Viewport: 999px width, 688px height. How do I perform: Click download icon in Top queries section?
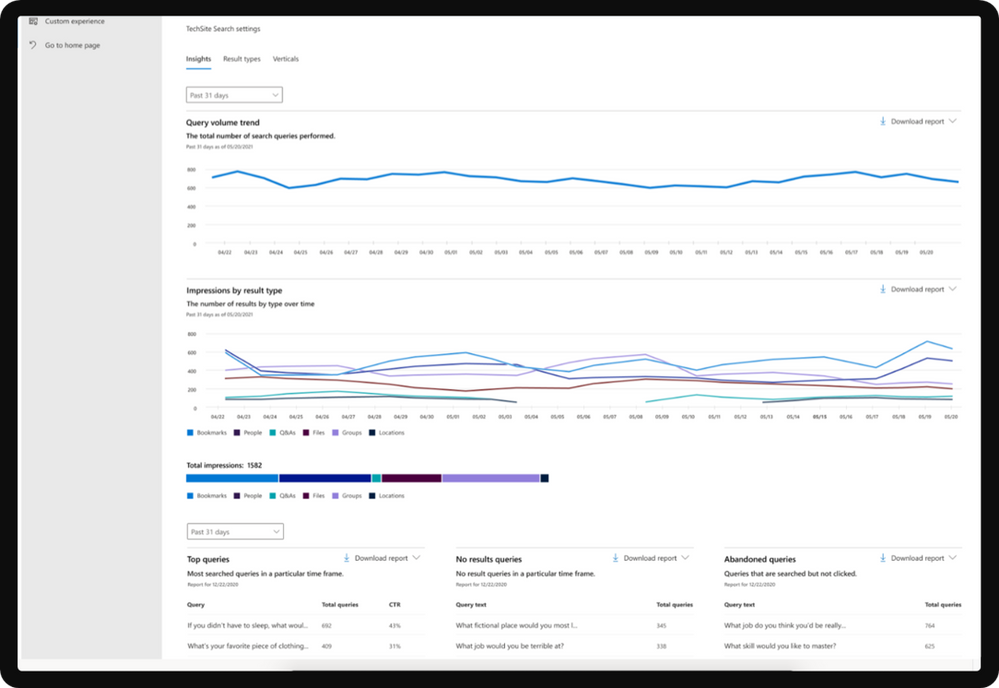click(x=347, y=558)
